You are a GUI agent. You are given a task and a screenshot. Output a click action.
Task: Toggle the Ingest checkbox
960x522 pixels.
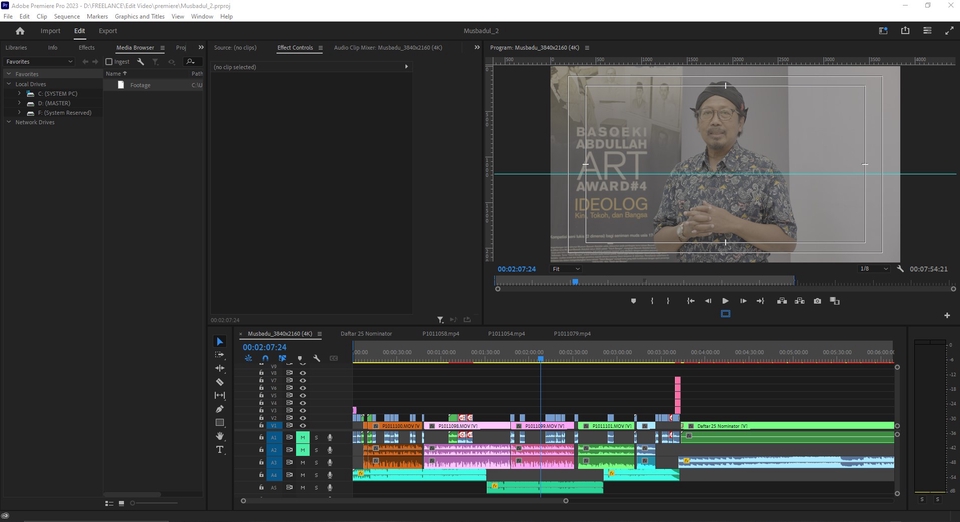pos(109,62)
